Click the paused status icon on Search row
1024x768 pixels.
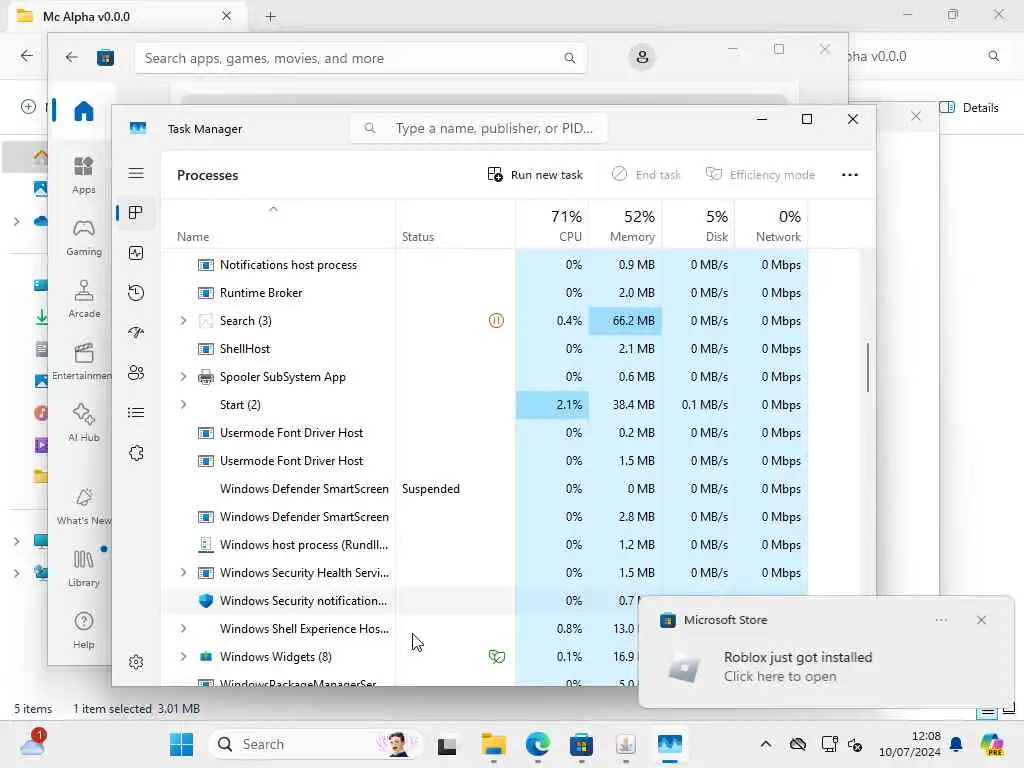[496, 321]
